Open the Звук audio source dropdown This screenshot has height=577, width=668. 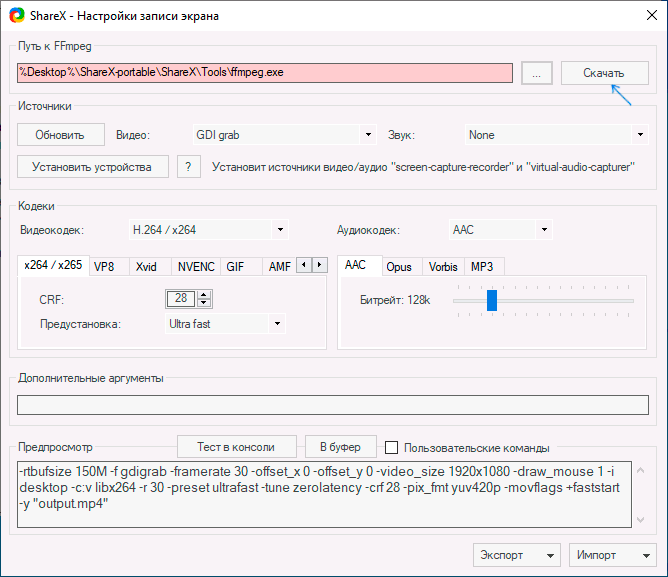[x=557, y=135]
